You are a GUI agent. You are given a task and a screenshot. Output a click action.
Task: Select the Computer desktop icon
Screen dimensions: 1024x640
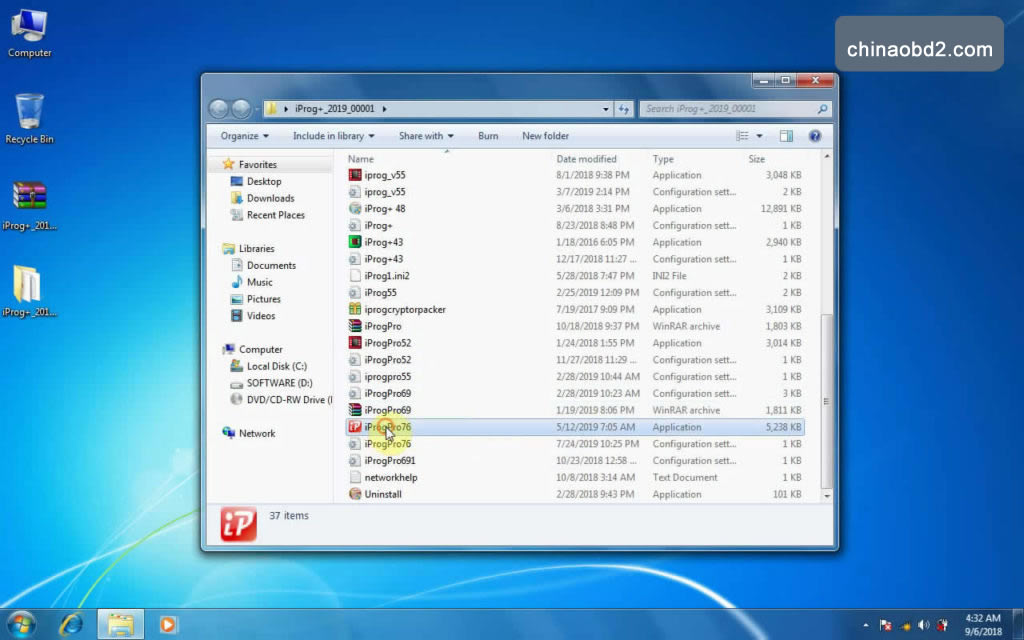pos(29,33)
